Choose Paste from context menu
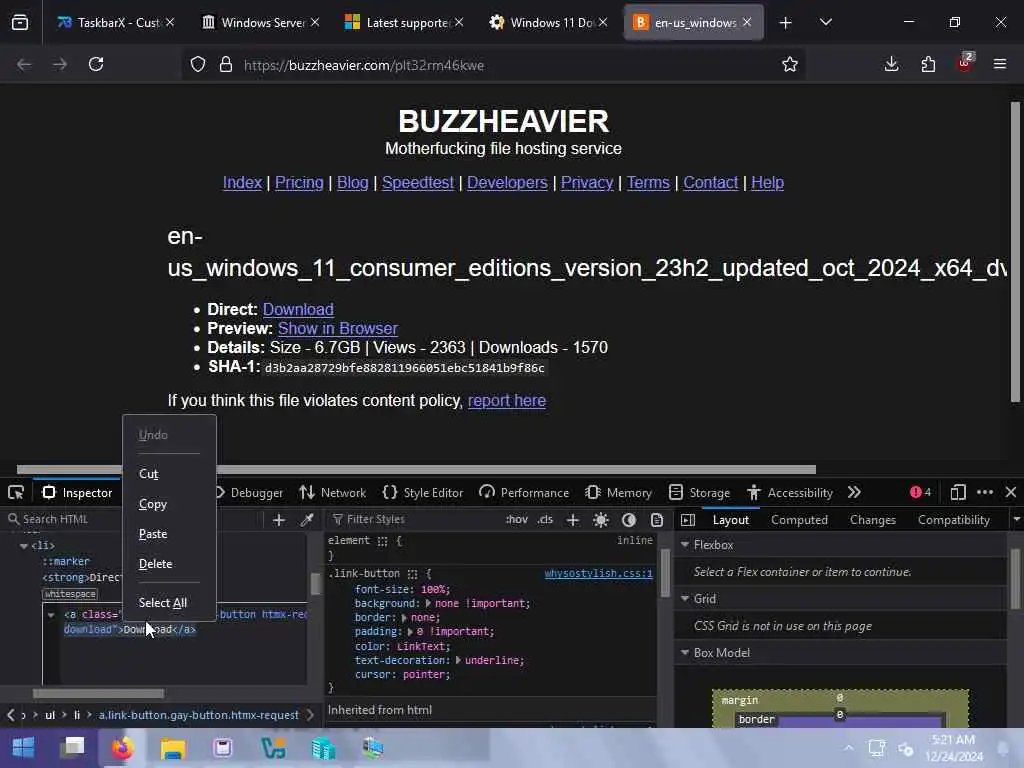 (x=169, y=534)
